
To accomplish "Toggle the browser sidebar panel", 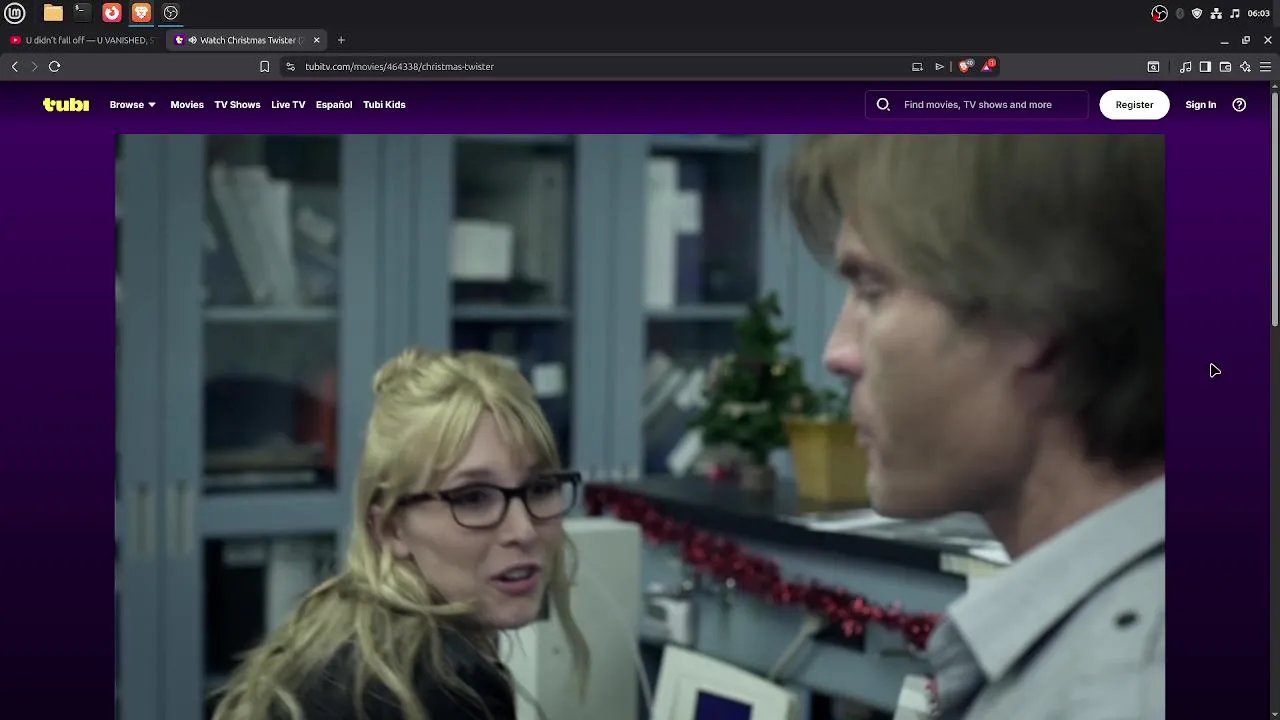I will [1205, 66].
